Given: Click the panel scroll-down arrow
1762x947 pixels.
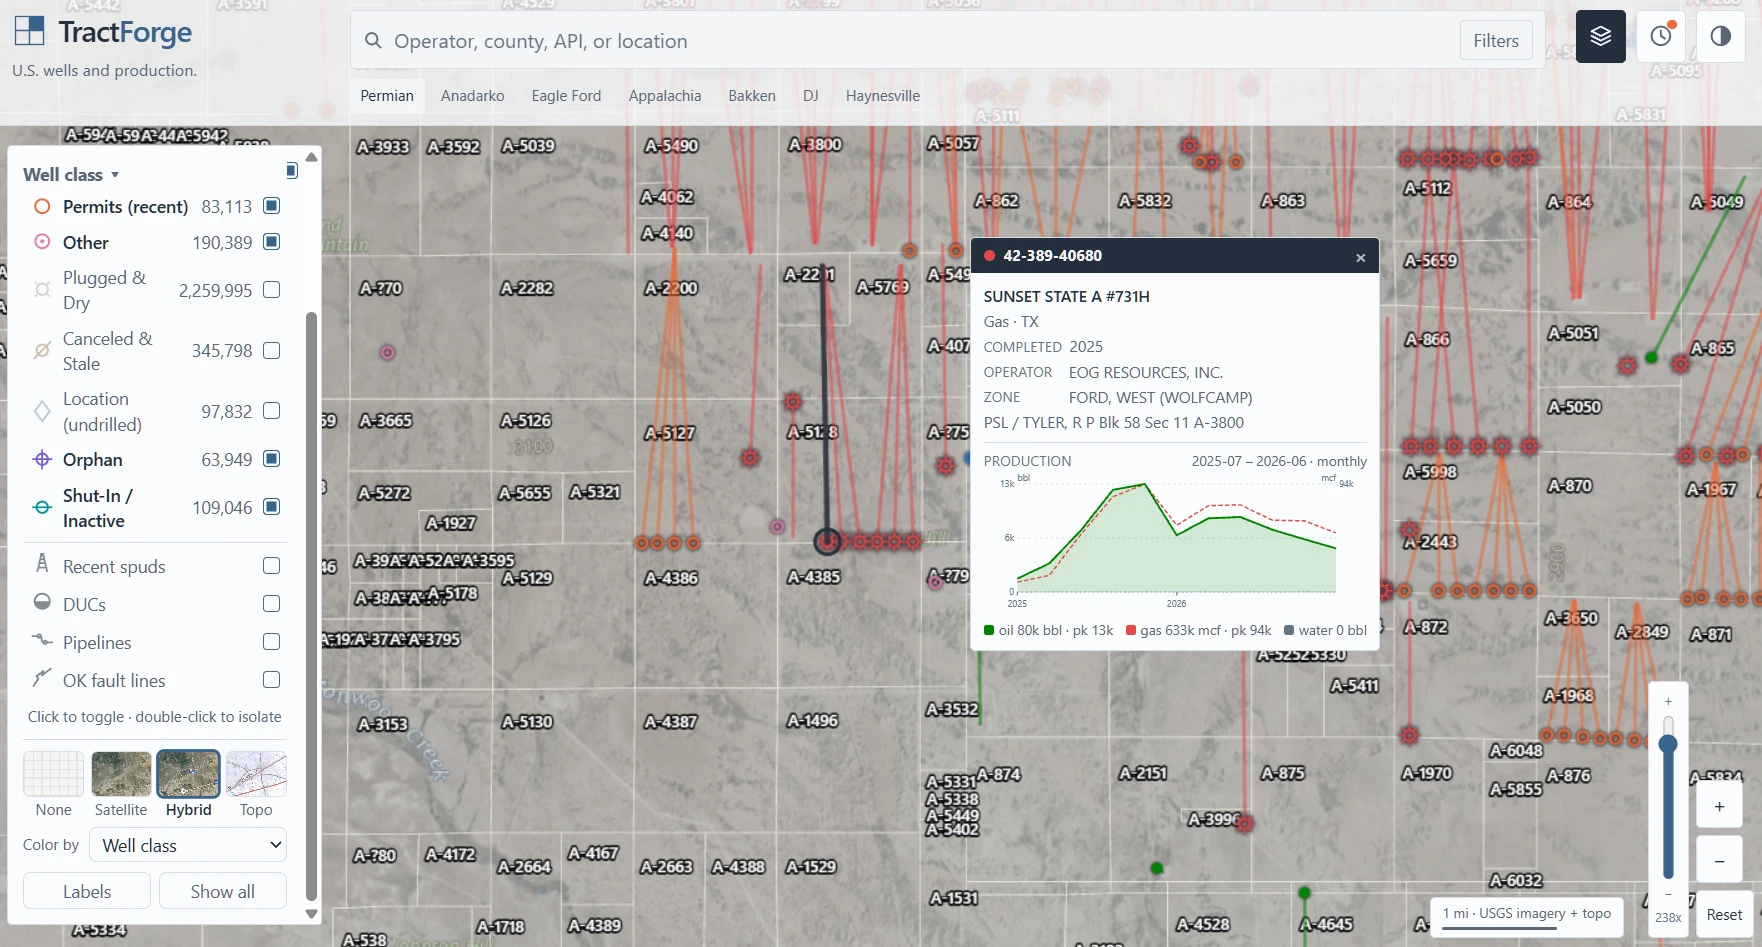Looking at the screenshot, I should pyautogui.click(x=312, y=913).
